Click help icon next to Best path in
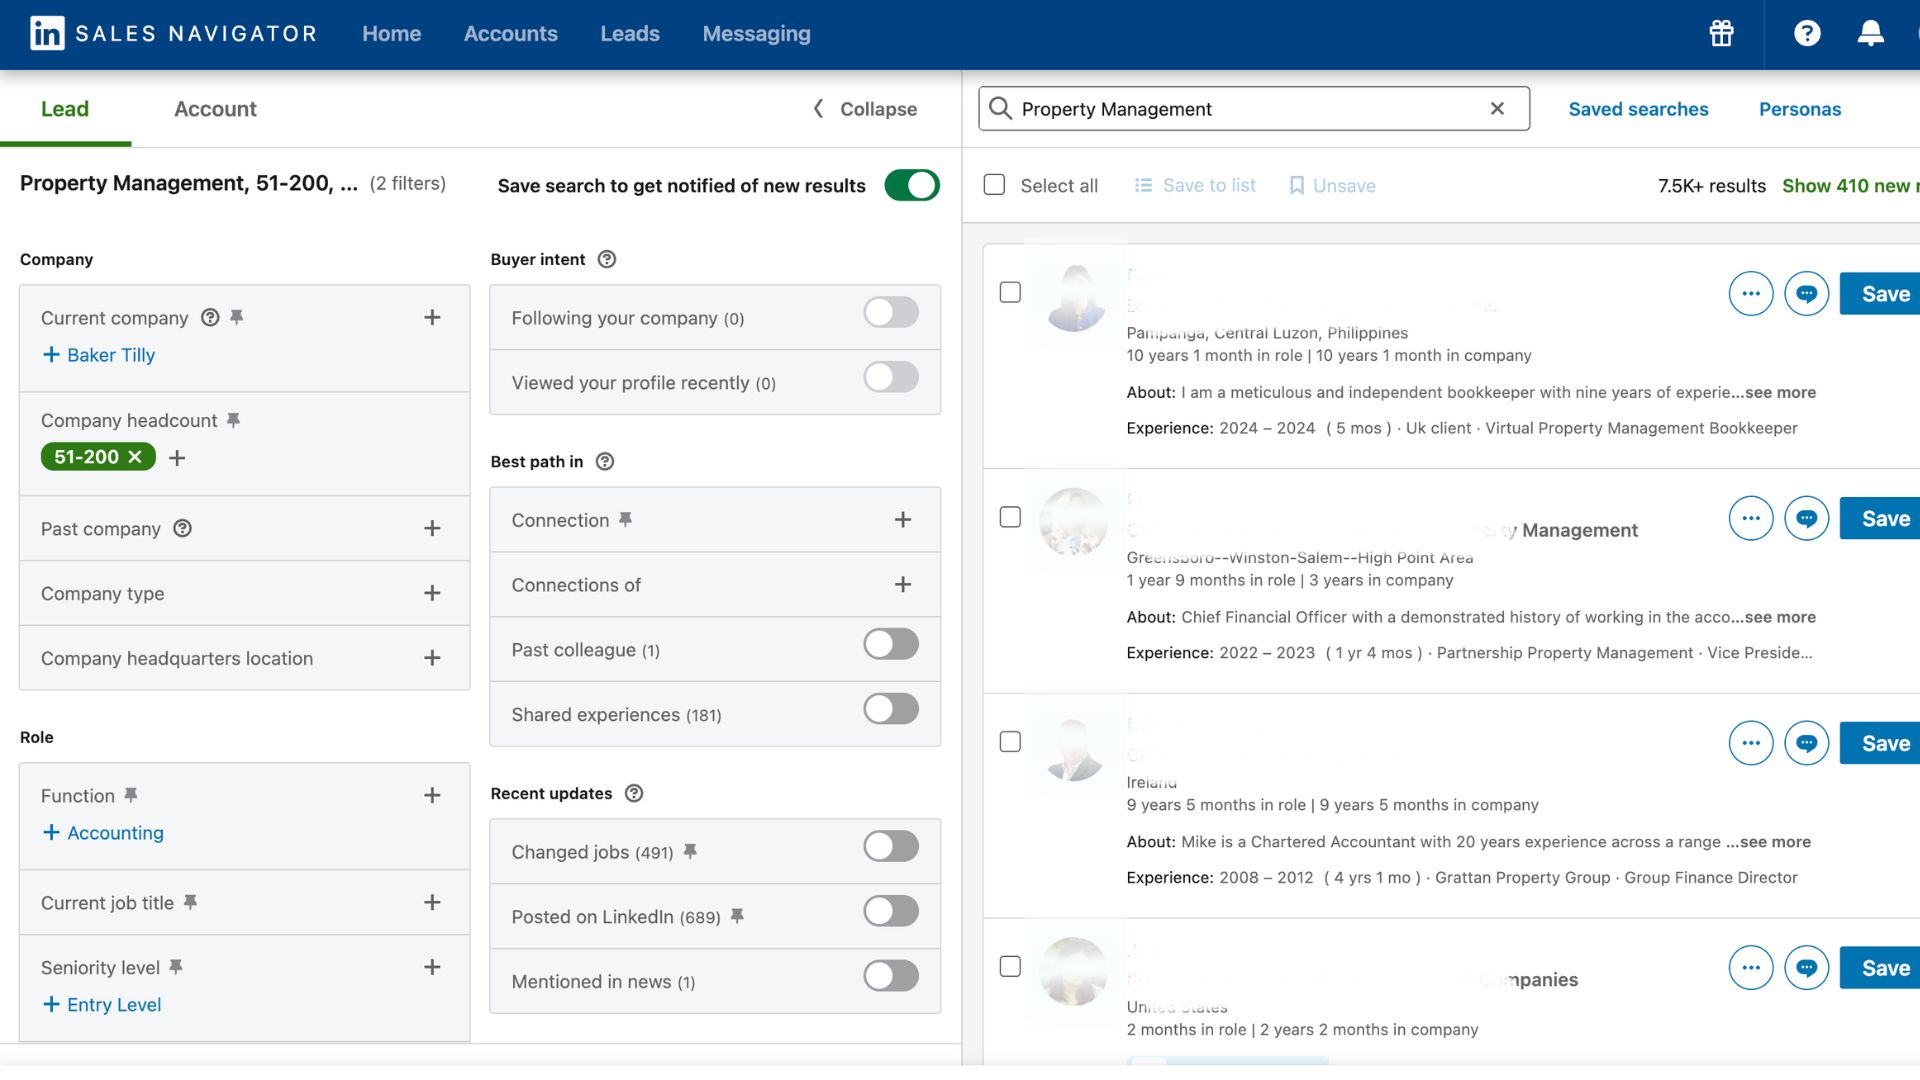Screen dimensions: 1920x1080 coord(605,461)
